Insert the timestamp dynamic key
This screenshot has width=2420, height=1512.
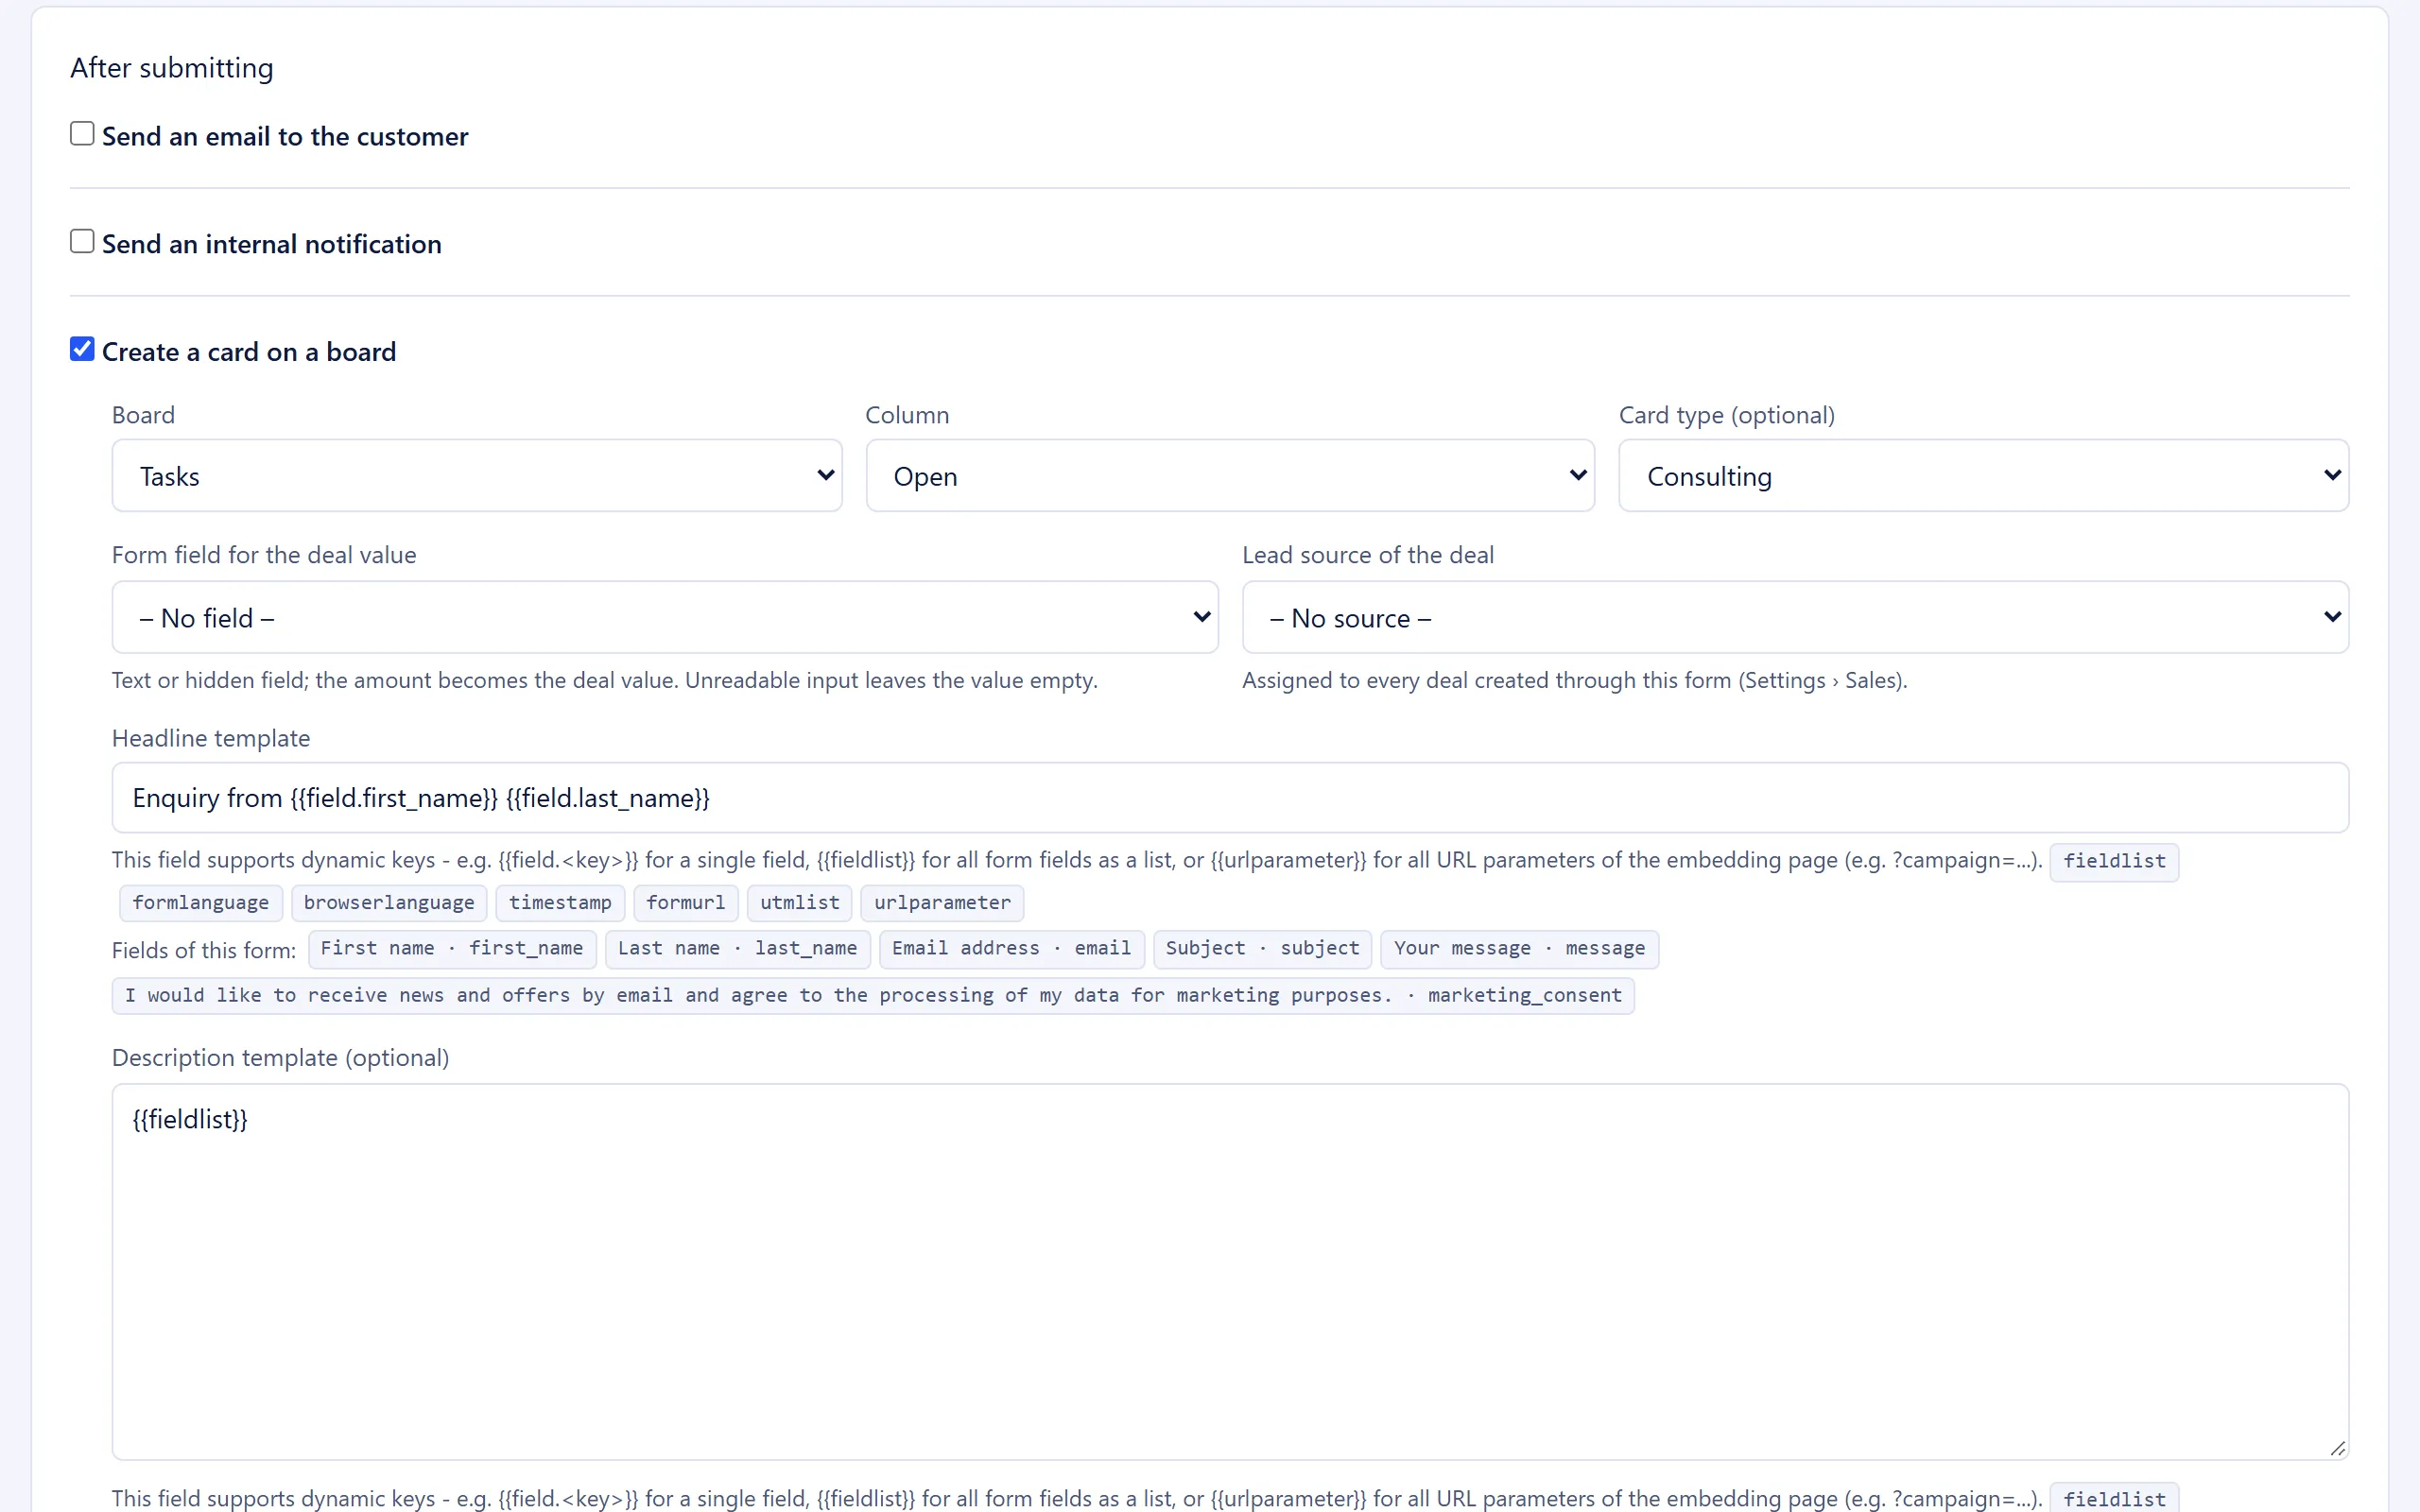[560, 903]
